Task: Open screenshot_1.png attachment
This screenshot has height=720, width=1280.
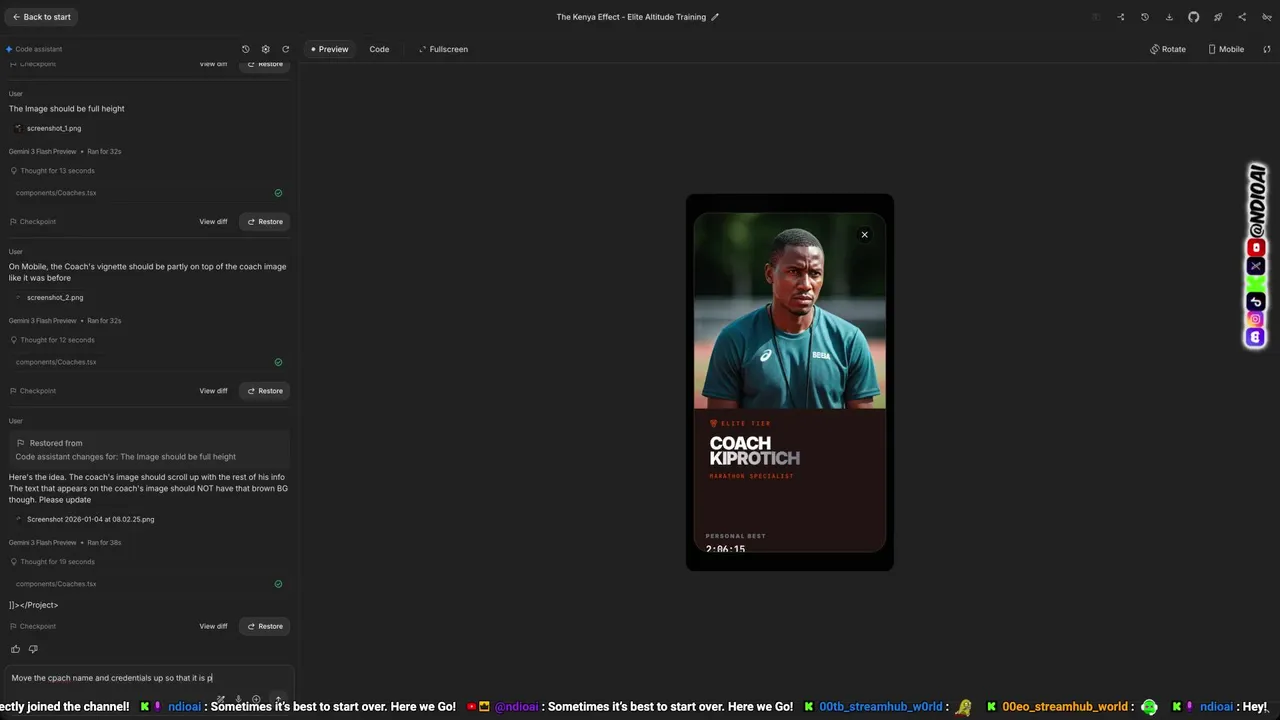Action: click(48, 128)
